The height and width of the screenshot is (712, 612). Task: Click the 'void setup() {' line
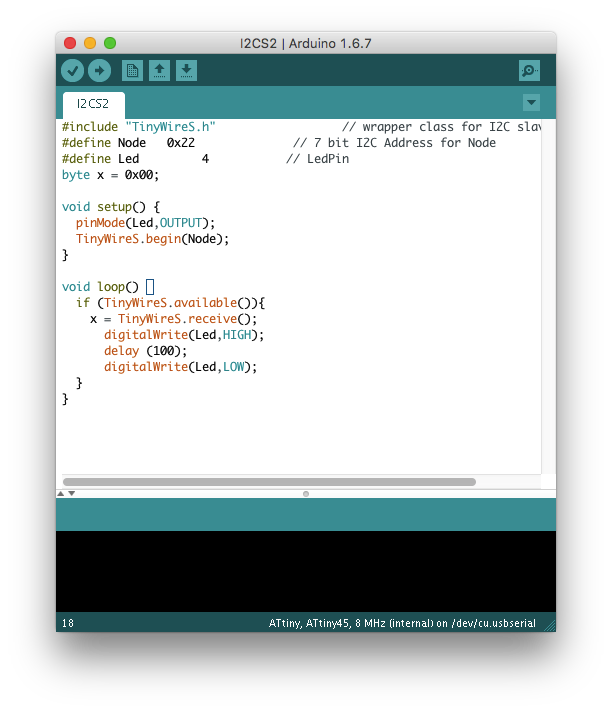[x=111, y=207]
